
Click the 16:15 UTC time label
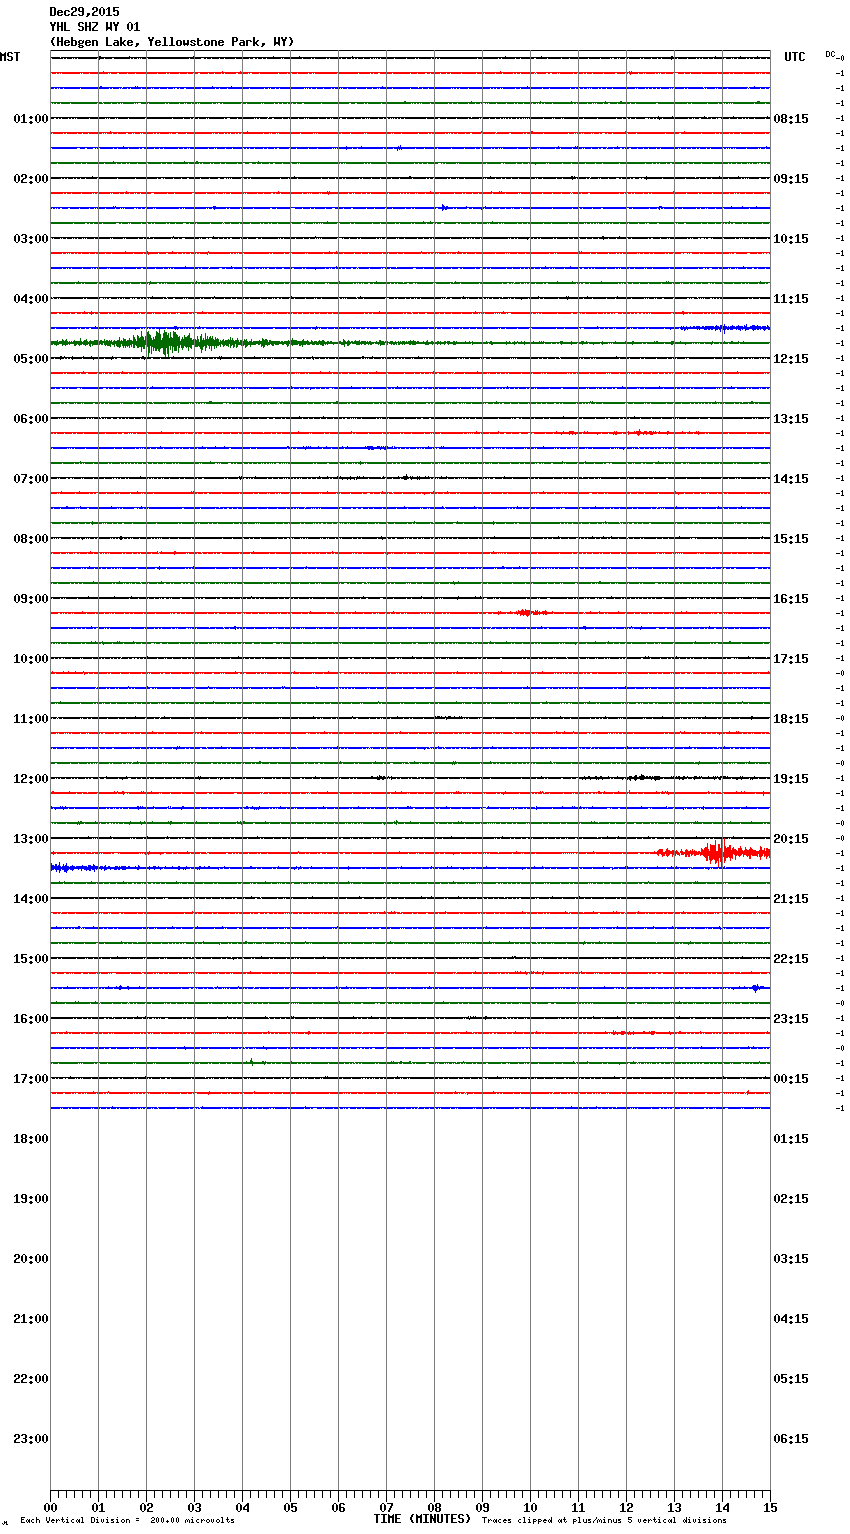tap(791, 599)
